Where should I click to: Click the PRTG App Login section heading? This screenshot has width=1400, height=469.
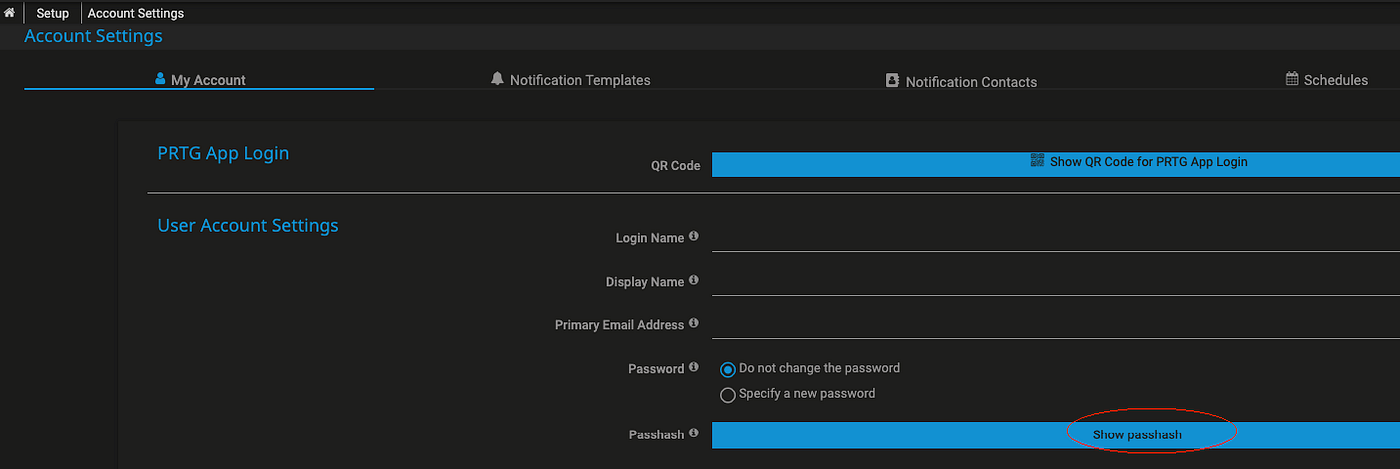223,153
